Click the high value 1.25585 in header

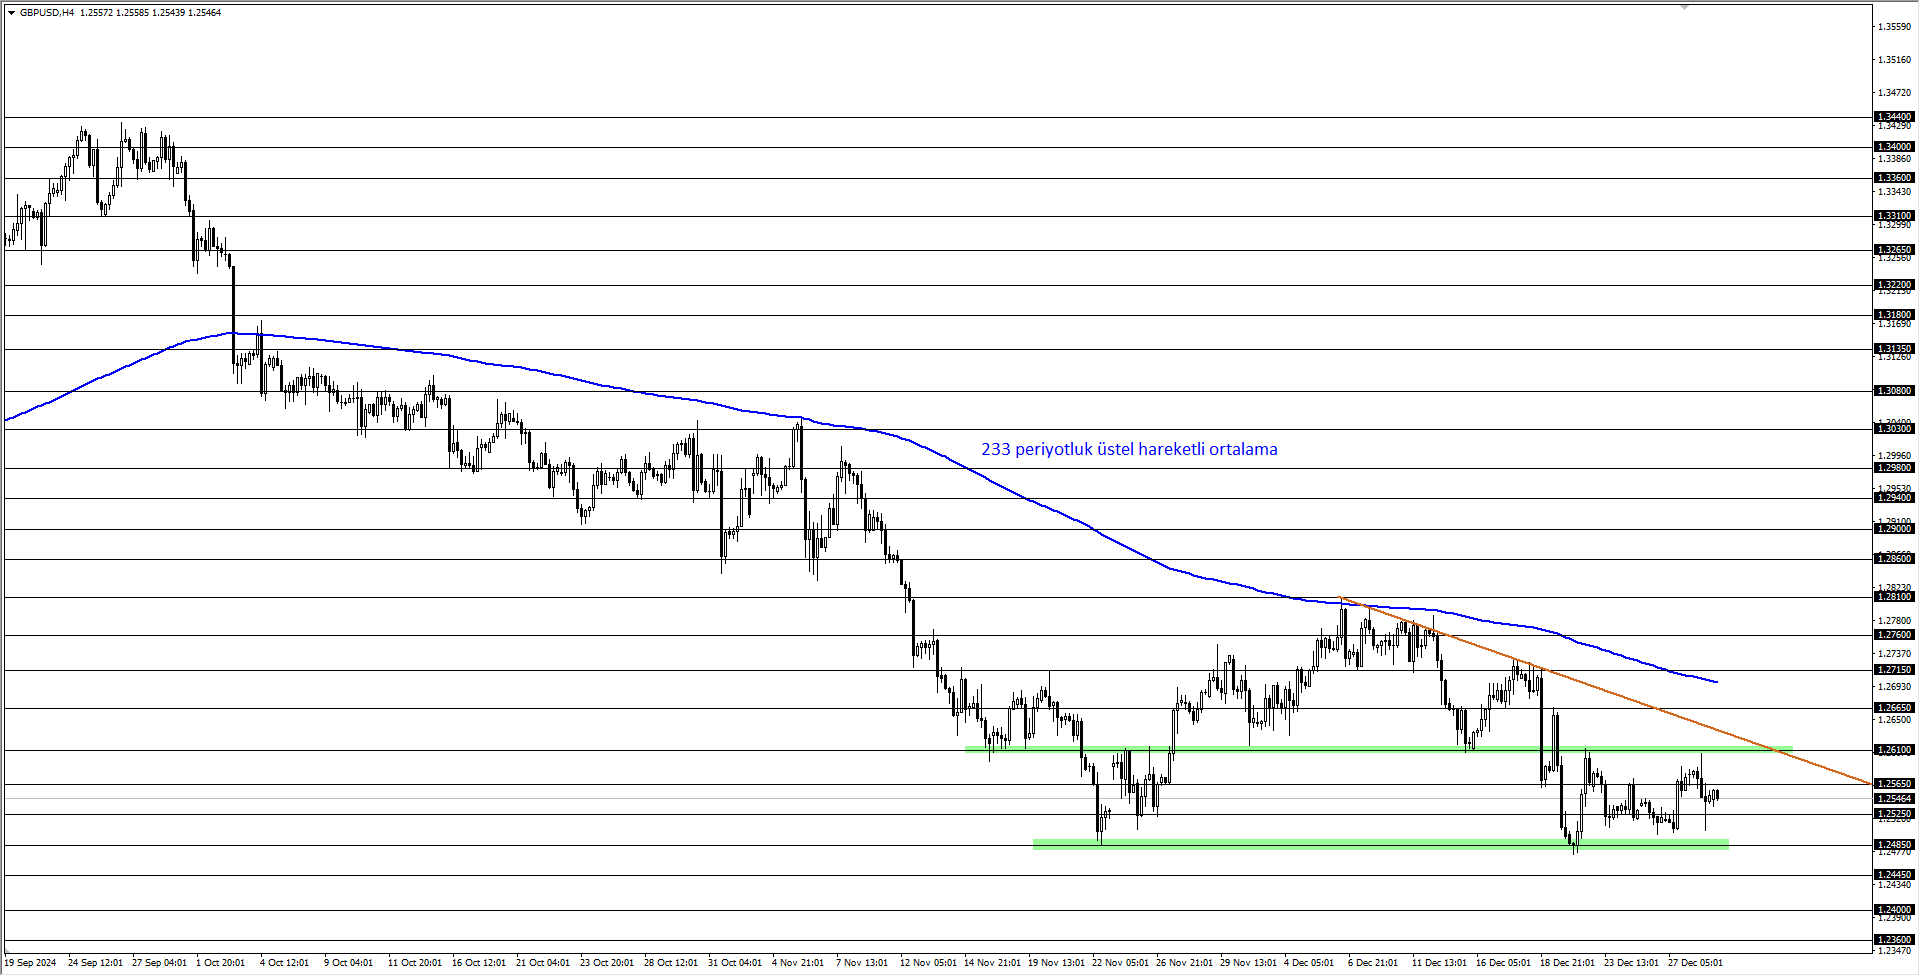coord(133,13)
